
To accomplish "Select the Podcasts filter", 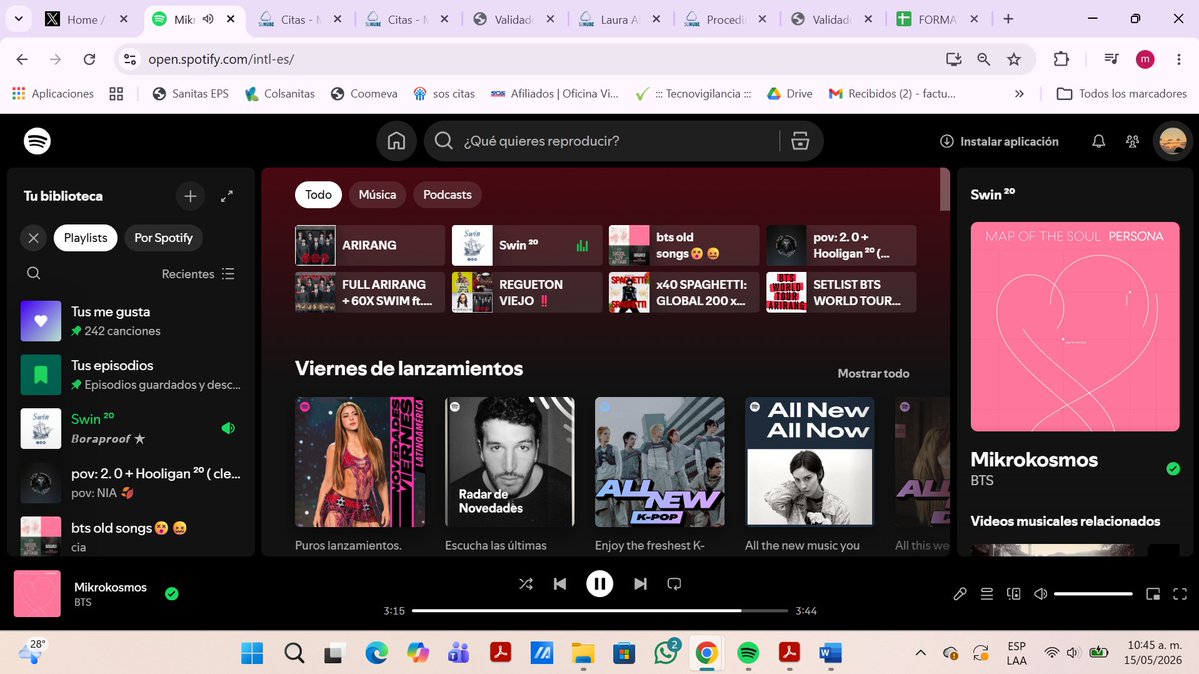I will 447,194.
